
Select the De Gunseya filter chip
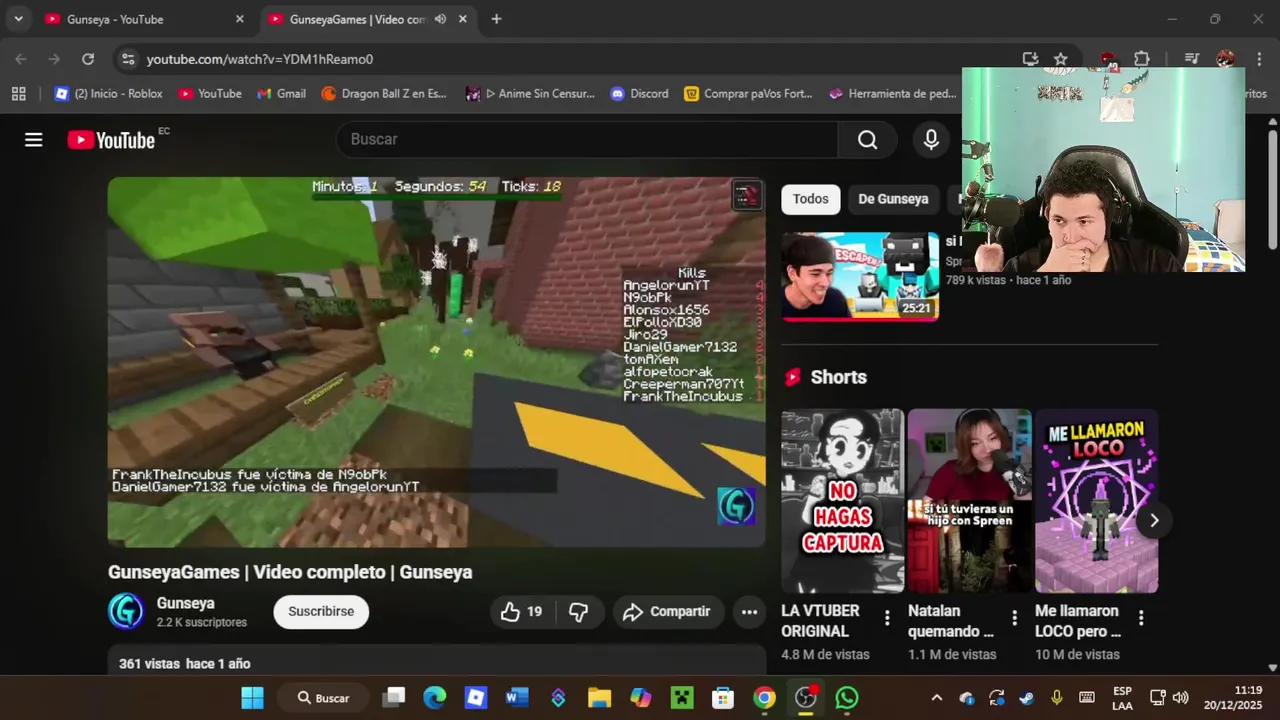[x=893, y=199]
